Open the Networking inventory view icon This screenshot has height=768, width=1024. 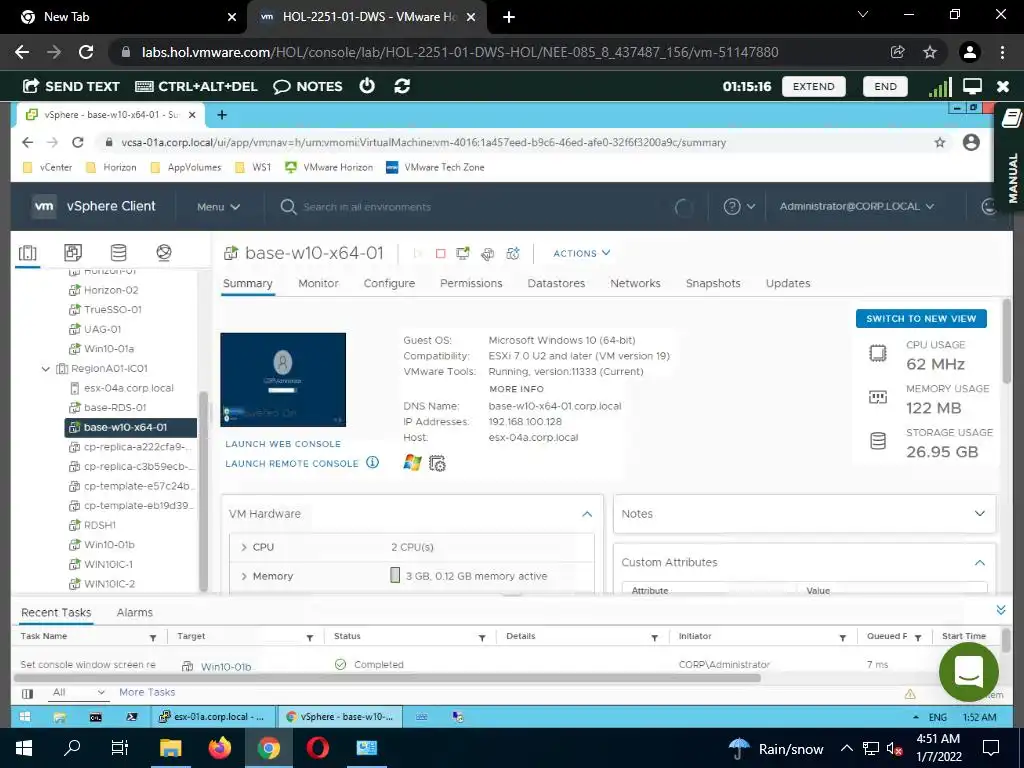click(x=164, y=253)
